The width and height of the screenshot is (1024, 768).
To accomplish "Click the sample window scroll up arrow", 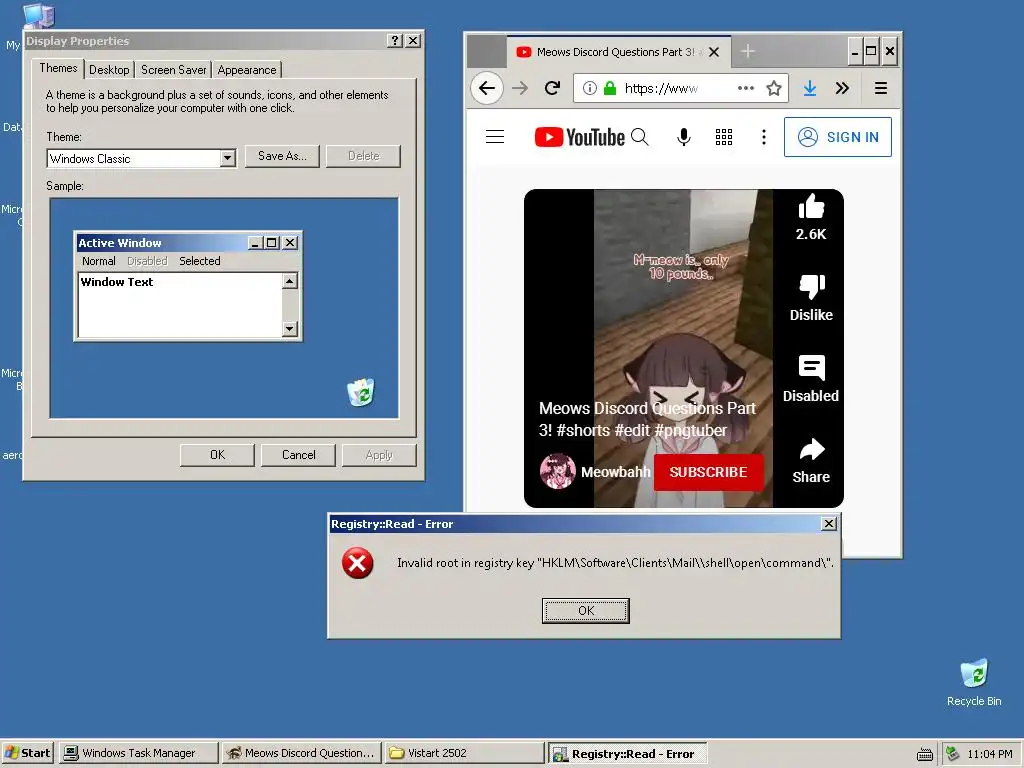I will (x=290, y=281).
